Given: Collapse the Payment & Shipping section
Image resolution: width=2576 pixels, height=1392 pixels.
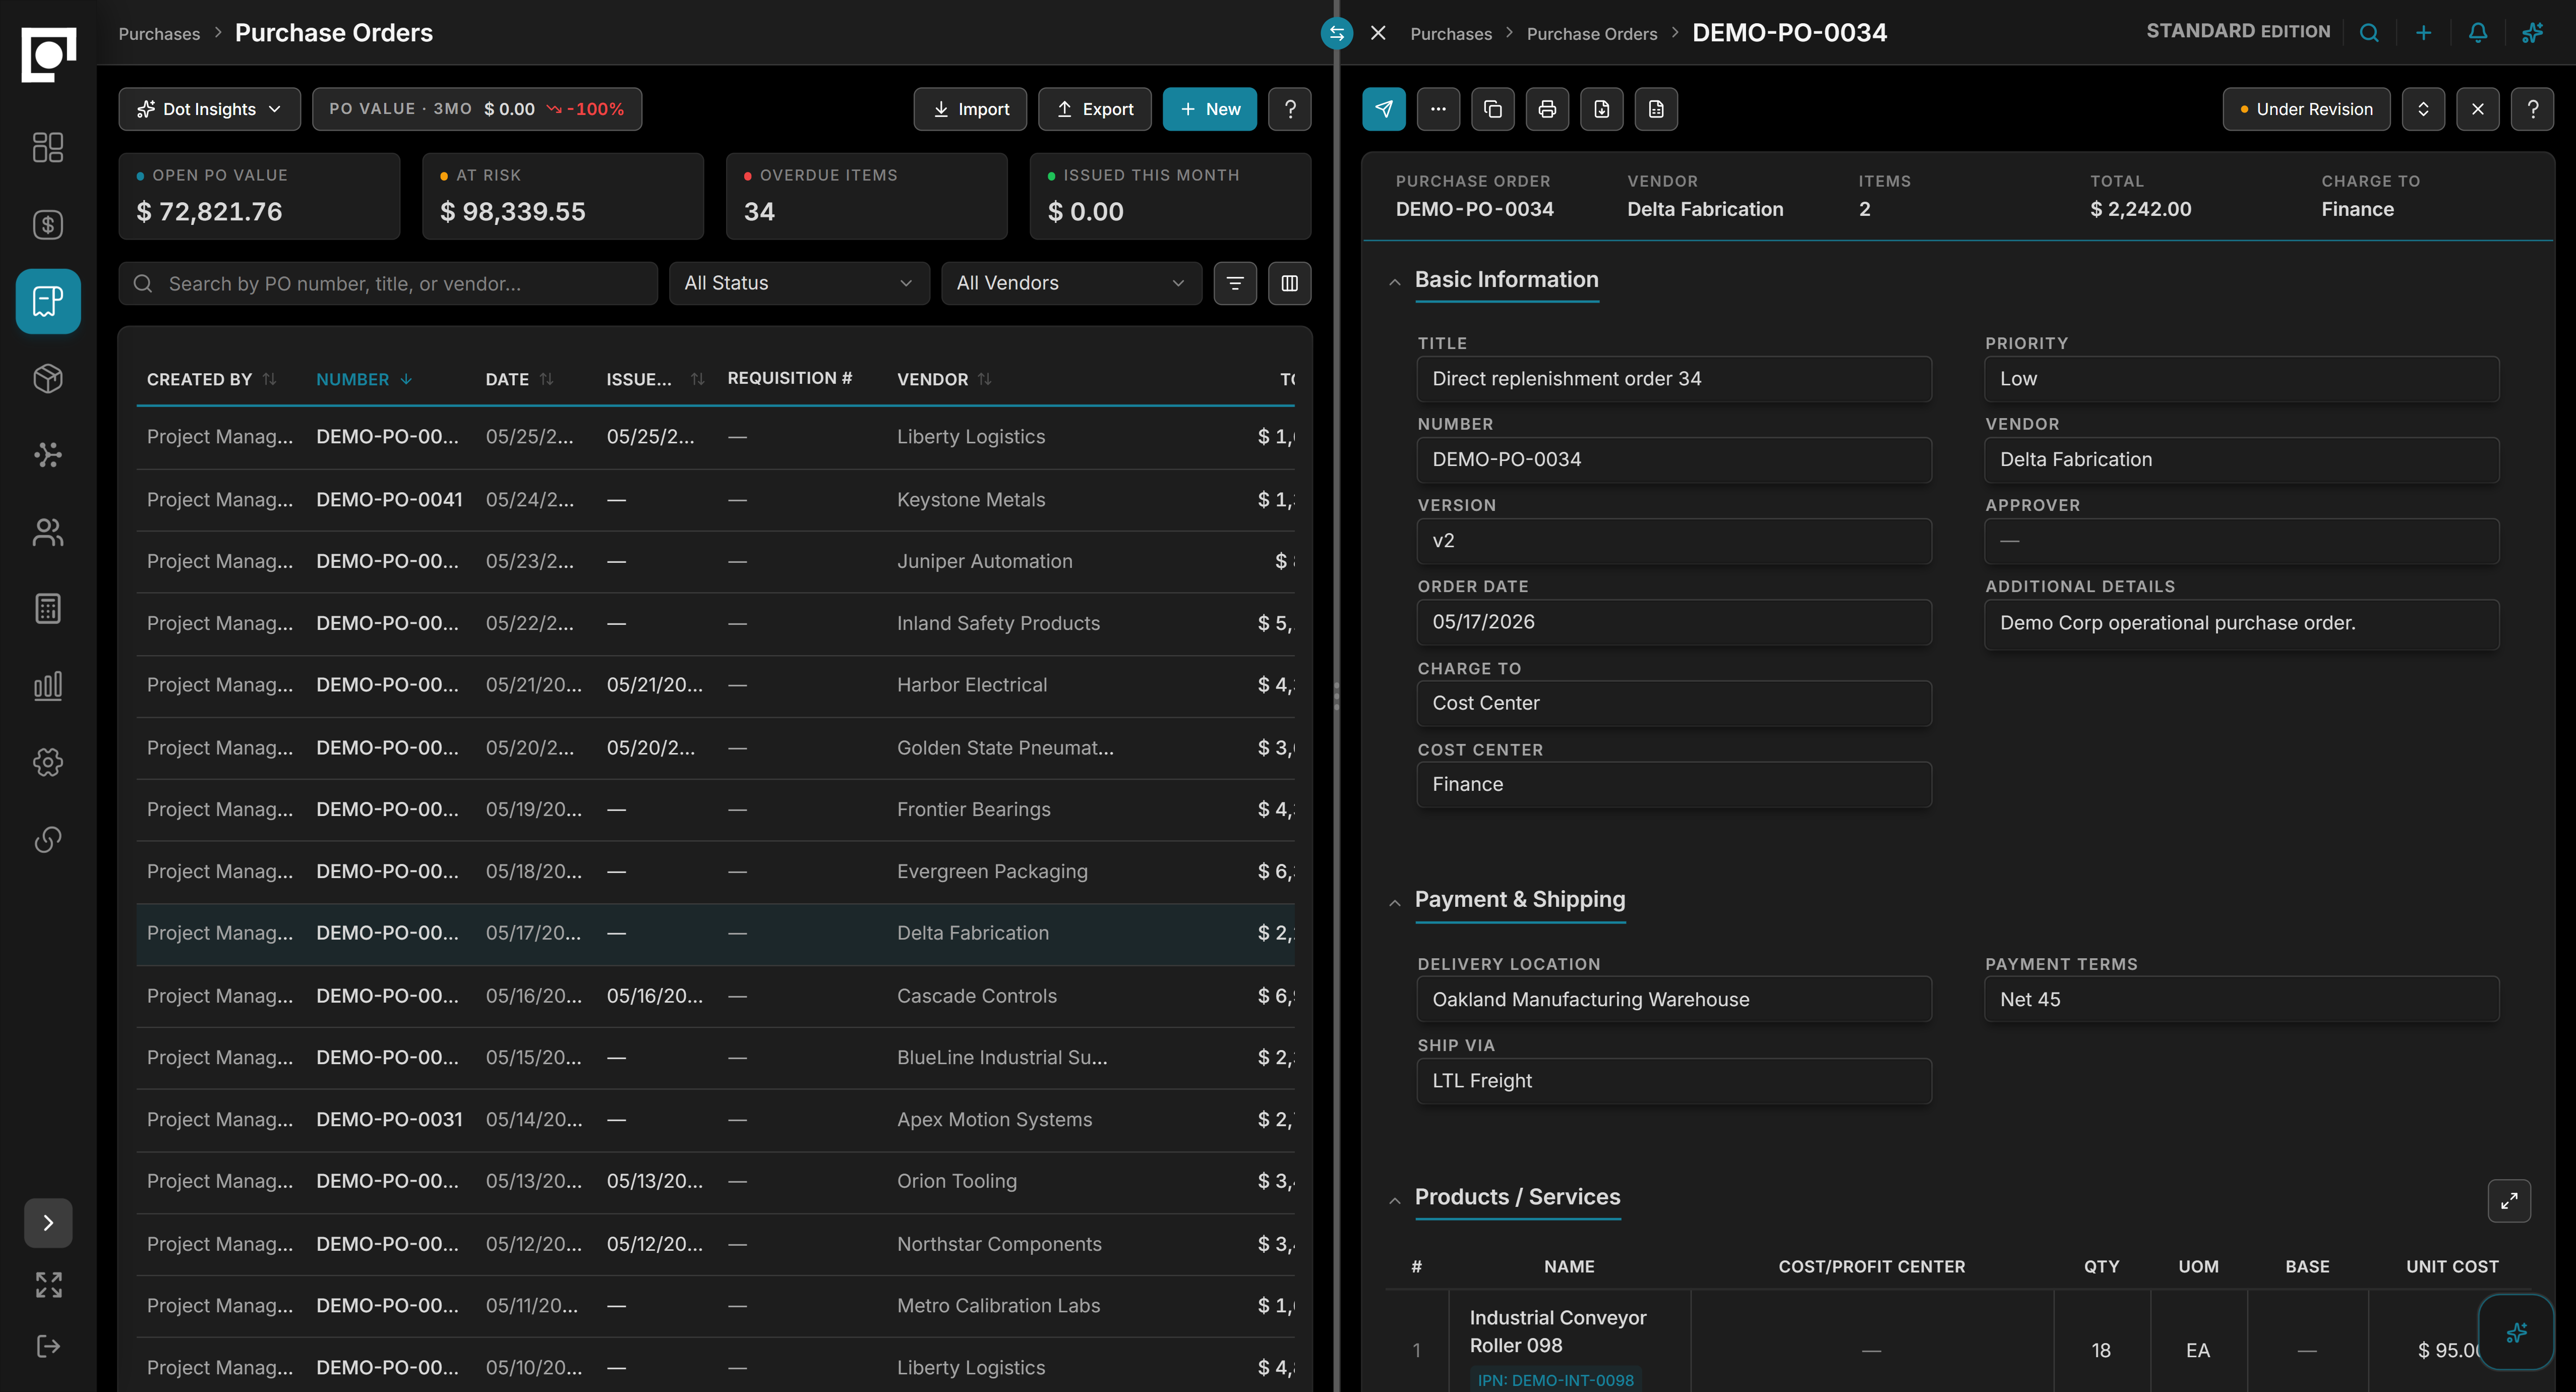Looking at the screenshot, I should pos(1394,902).
